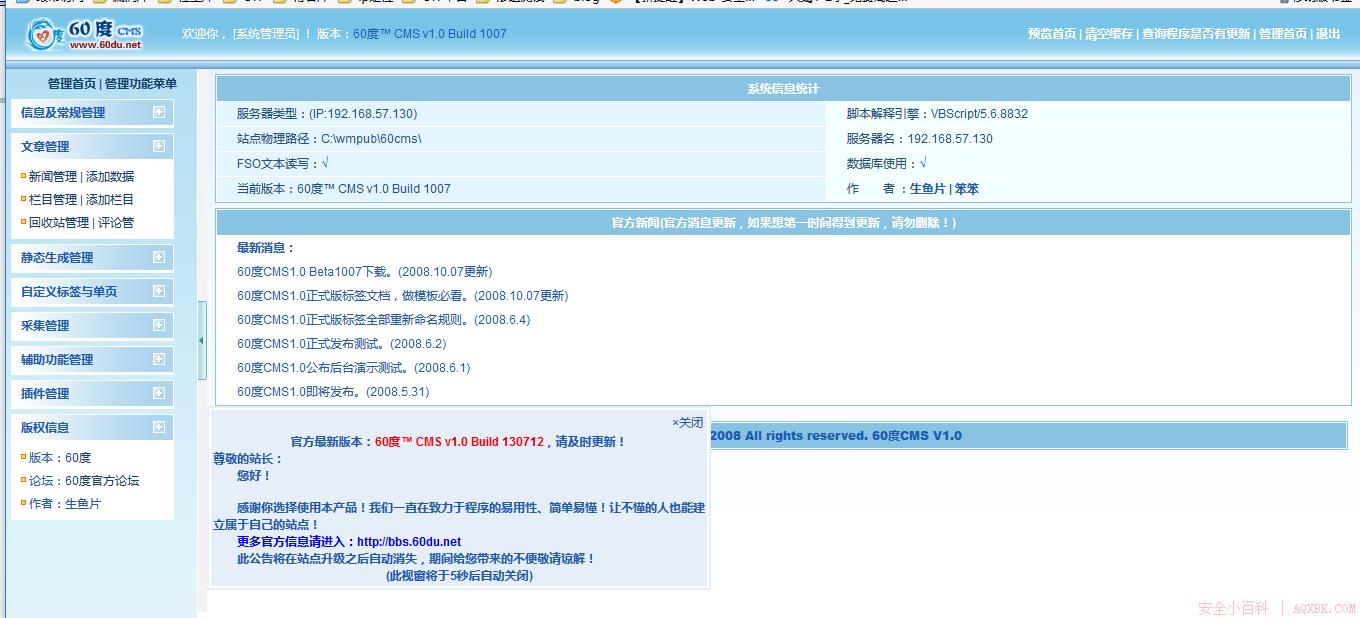
Task: Toggle the 文章管理 section expander icon
Action: tap(158, 146)
